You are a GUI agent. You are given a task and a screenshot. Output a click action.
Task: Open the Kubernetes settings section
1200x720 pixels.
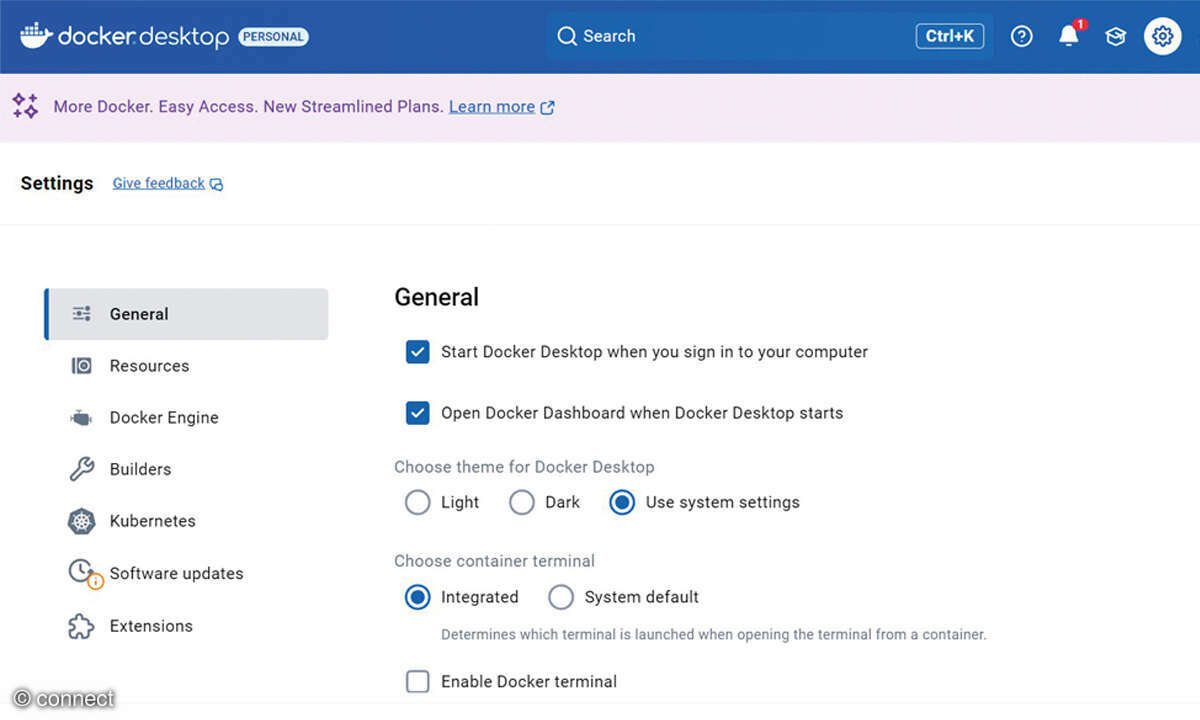(x=186, y=521)
